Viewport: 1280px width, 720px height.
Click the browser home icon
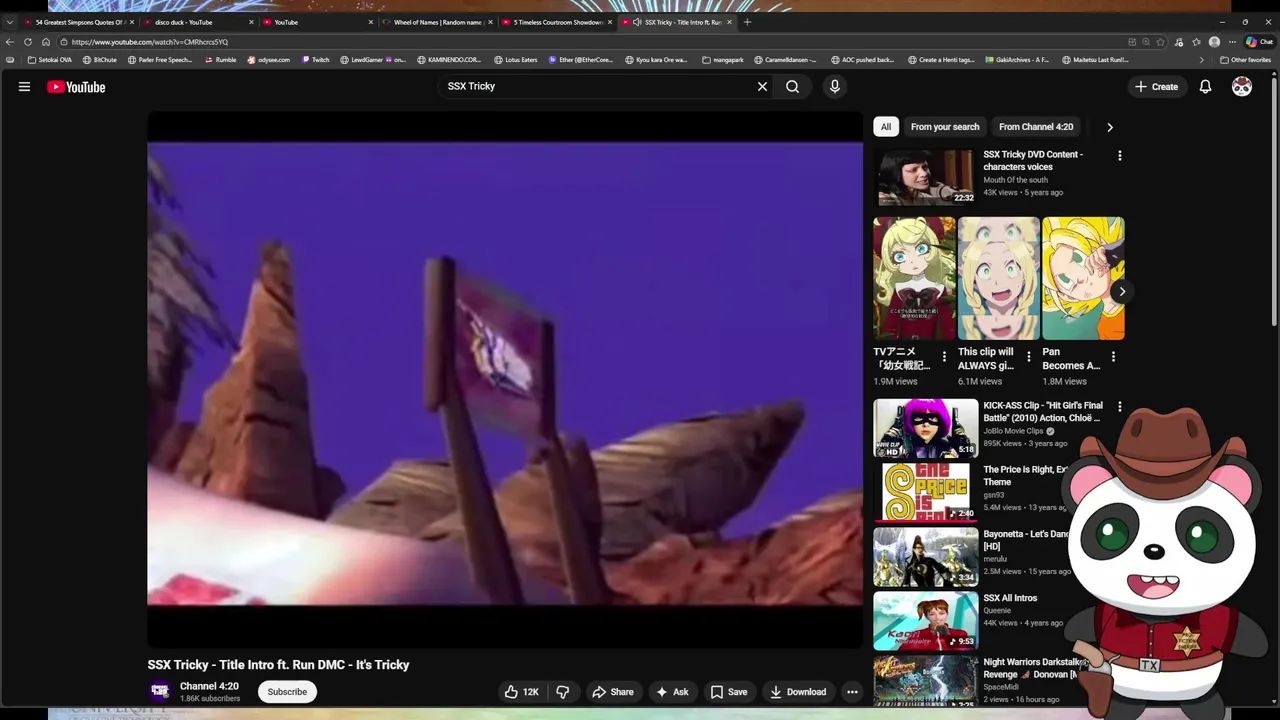[46, 42]
